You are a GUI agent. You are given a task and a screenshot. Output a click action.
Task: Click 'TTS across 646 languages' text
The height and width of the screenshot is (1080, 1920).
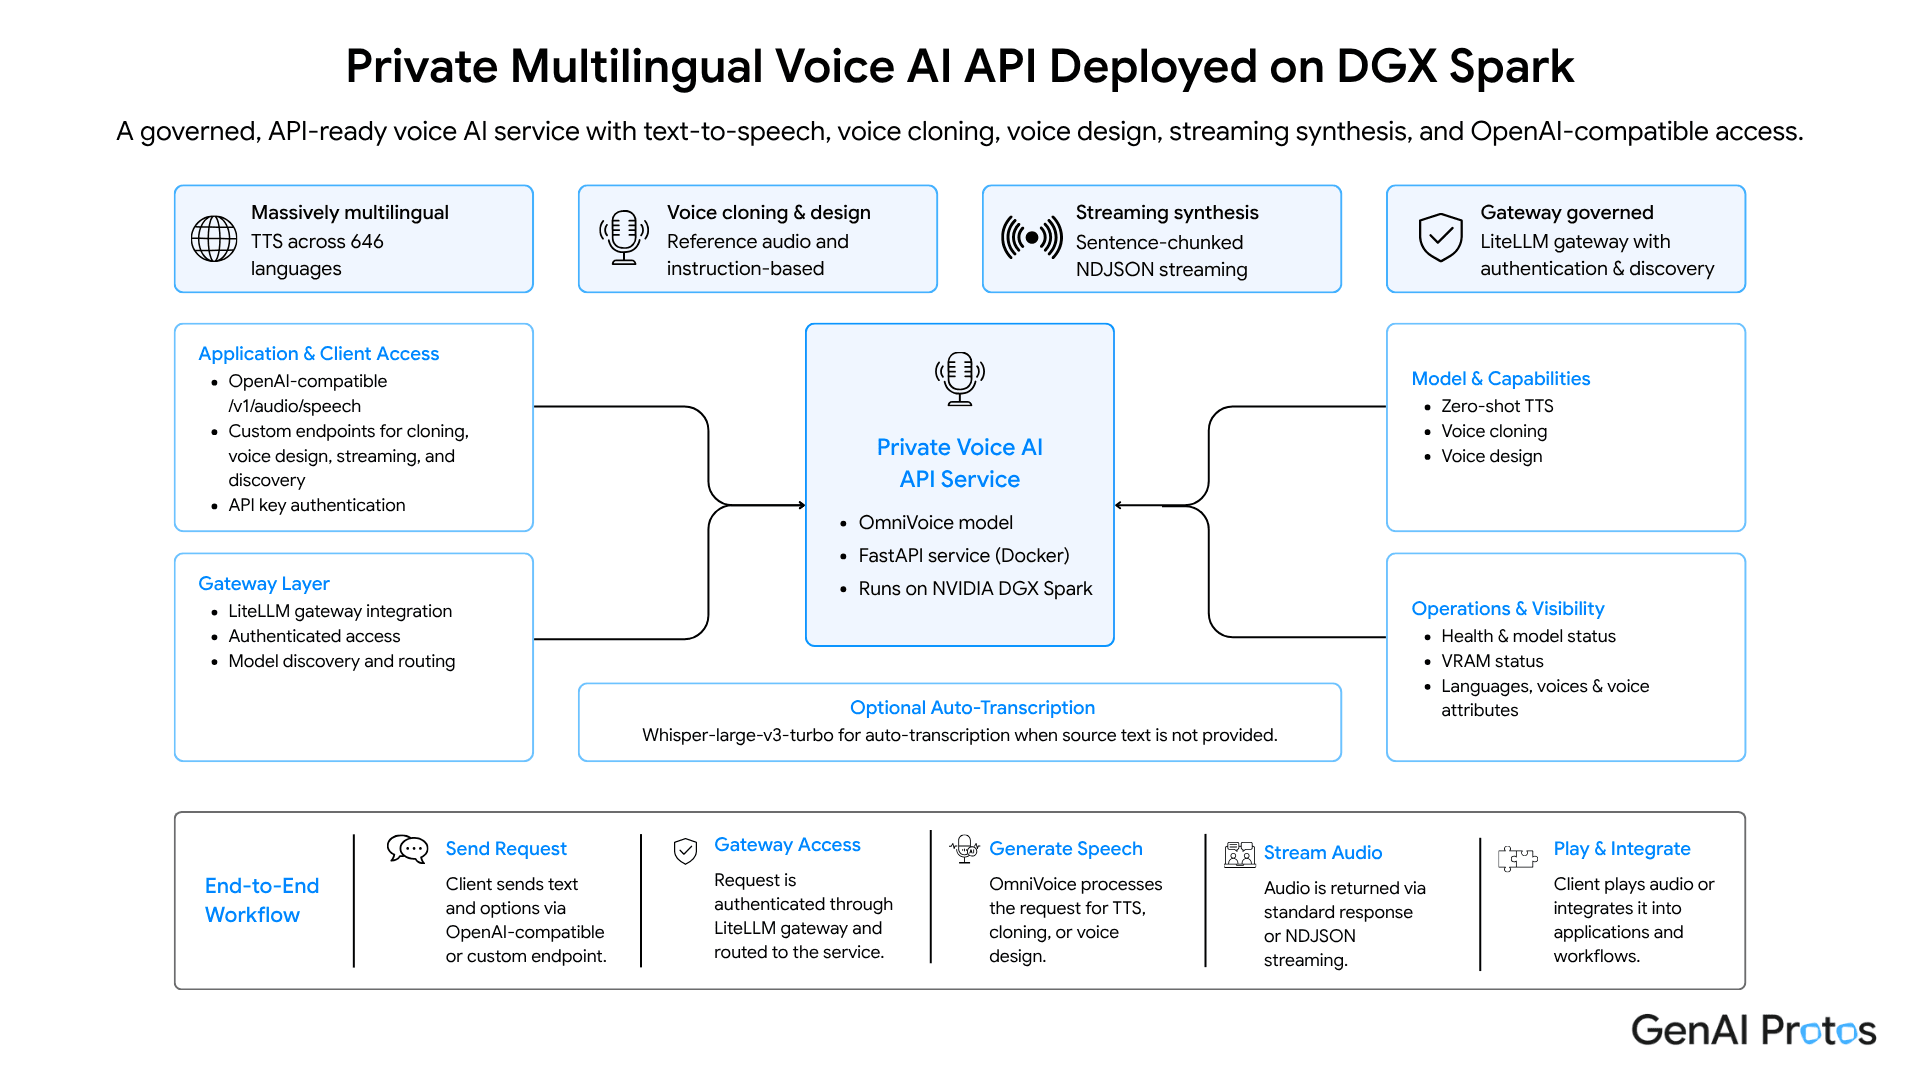[317, 255]
